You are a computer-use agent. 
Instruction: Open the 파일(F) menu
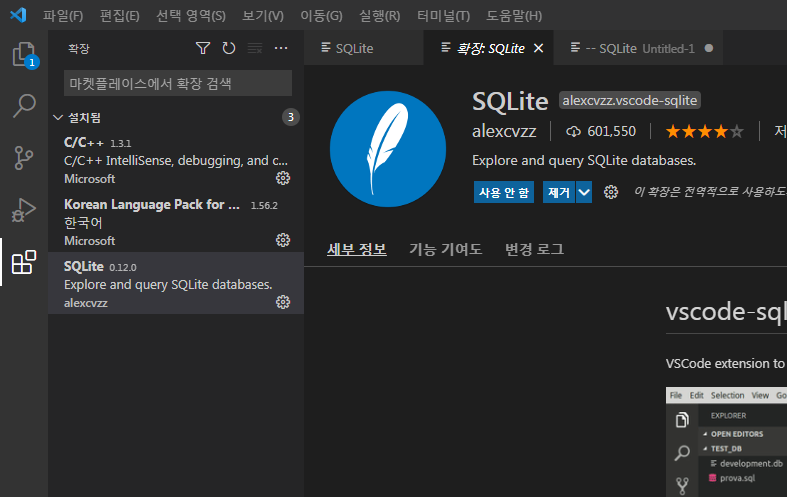pos(63,16)
